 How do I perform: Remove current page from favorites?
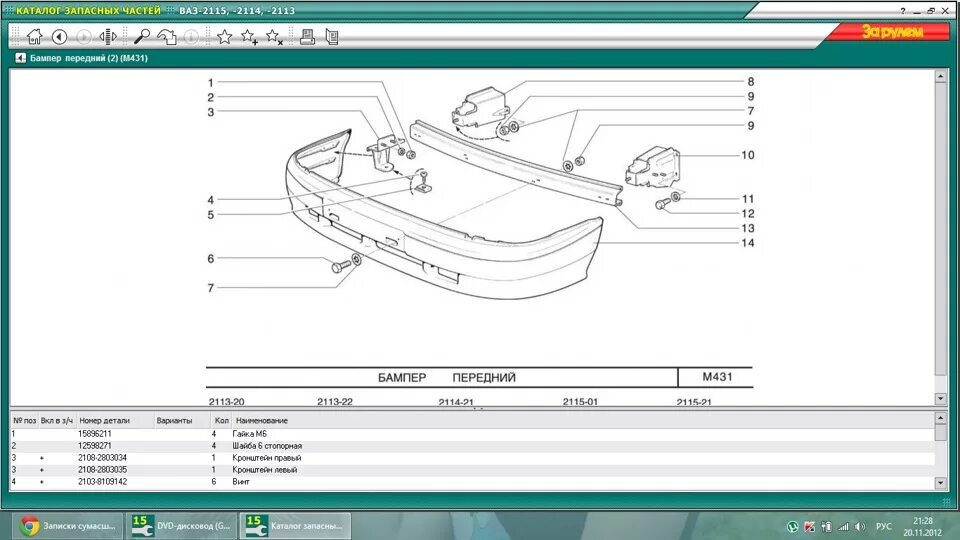click(274, 37)
